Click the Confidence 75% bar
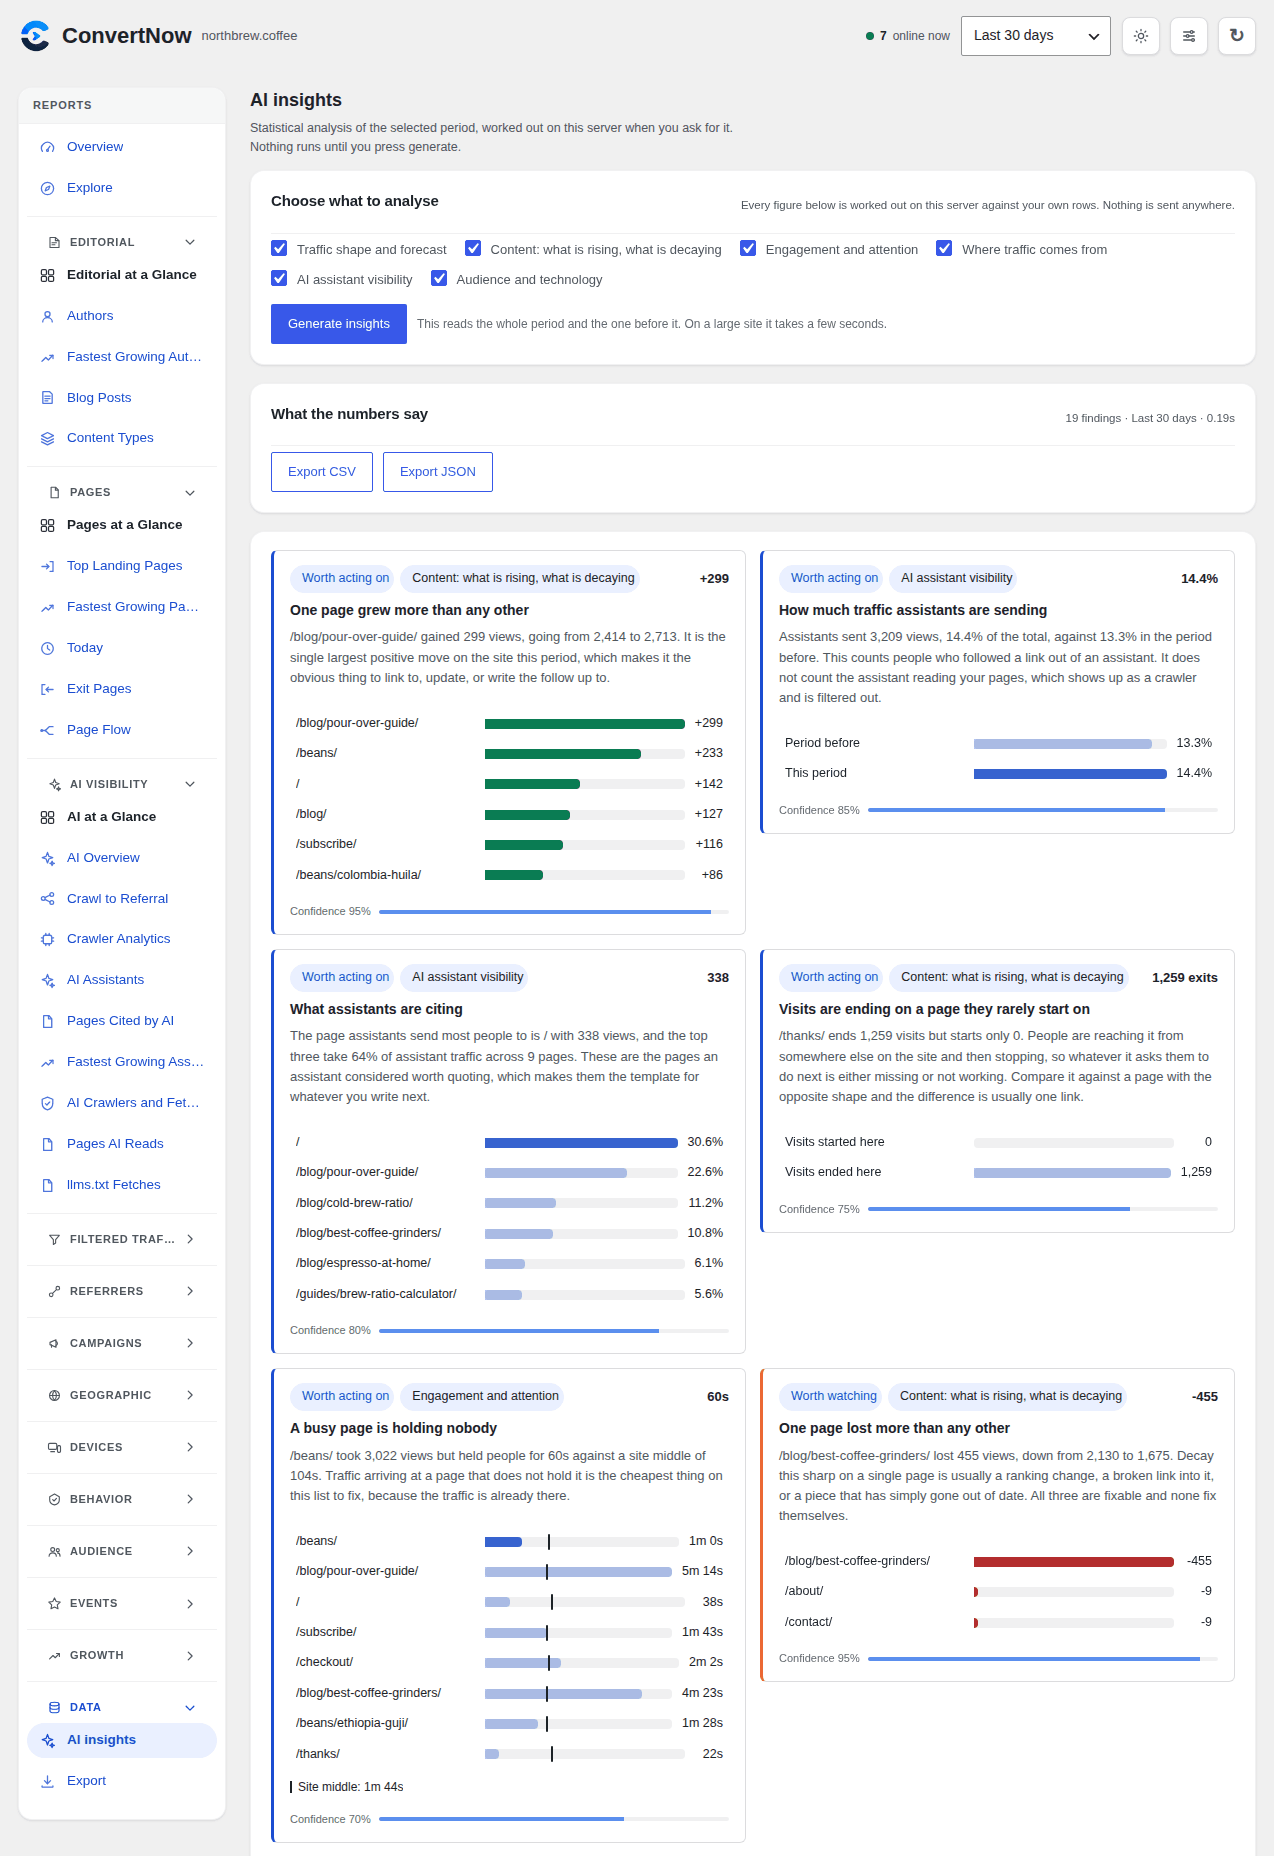The height and width of the screenshot is (1856, 1274). tap(1043, 1209)
